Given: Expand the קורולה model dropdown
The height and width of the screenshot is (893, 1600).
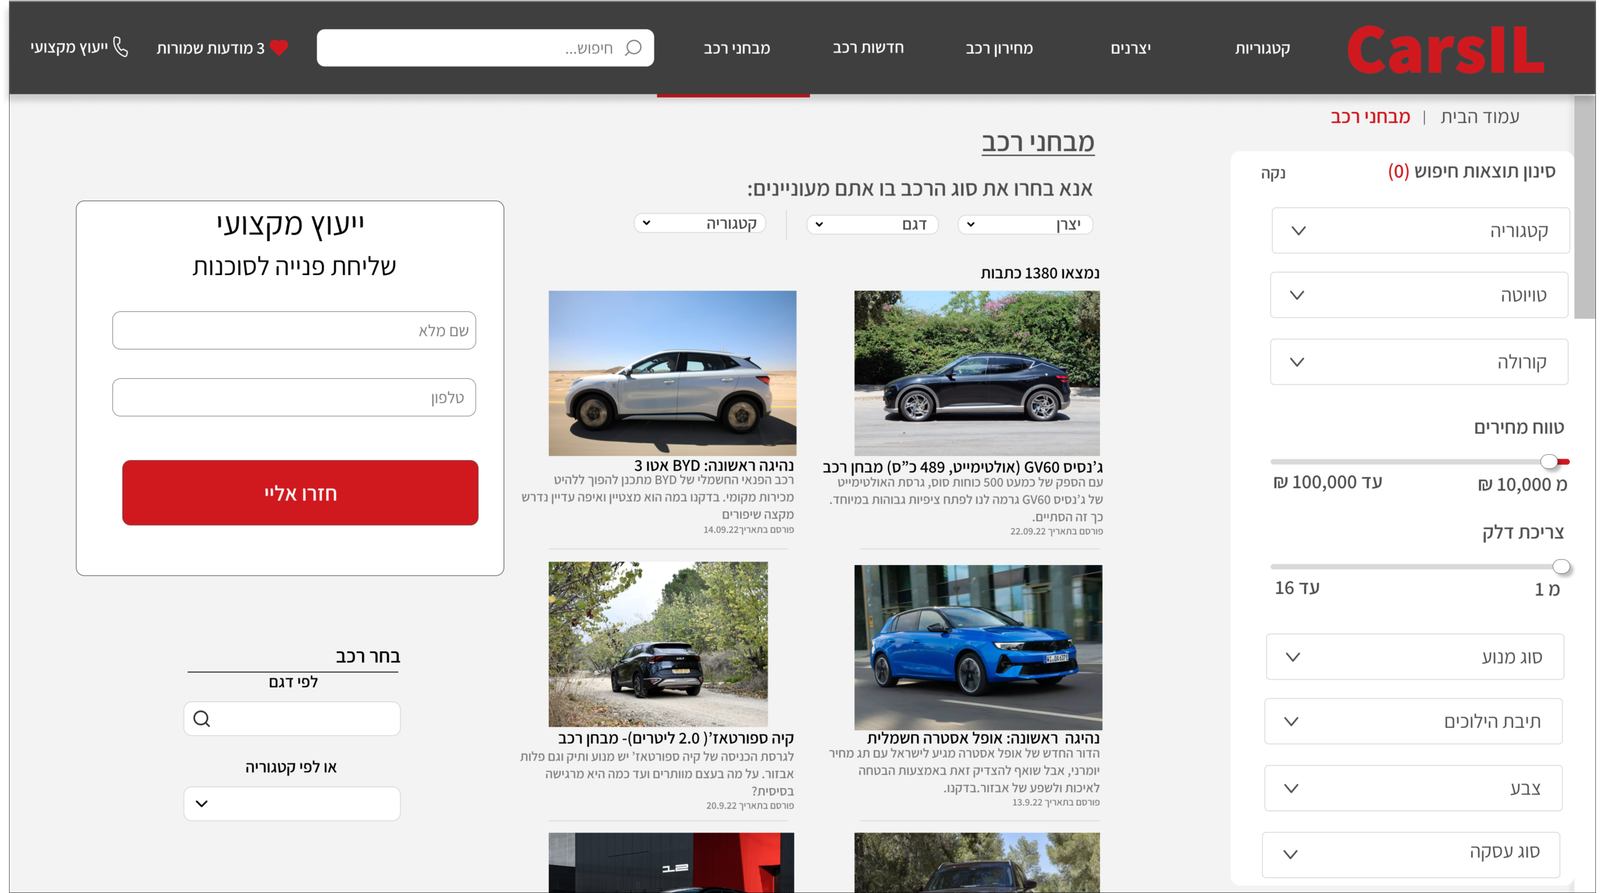Looking at the screenshot, I should tap(1419, 362).
